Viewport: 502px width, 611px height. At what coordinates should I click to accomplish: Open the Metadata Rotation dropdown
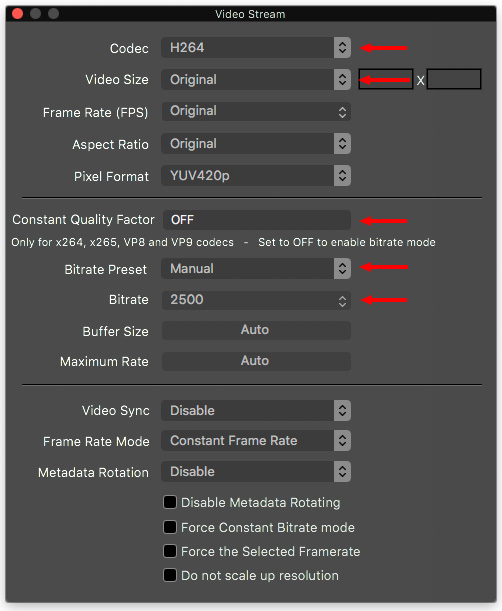(x=256, y=472)
